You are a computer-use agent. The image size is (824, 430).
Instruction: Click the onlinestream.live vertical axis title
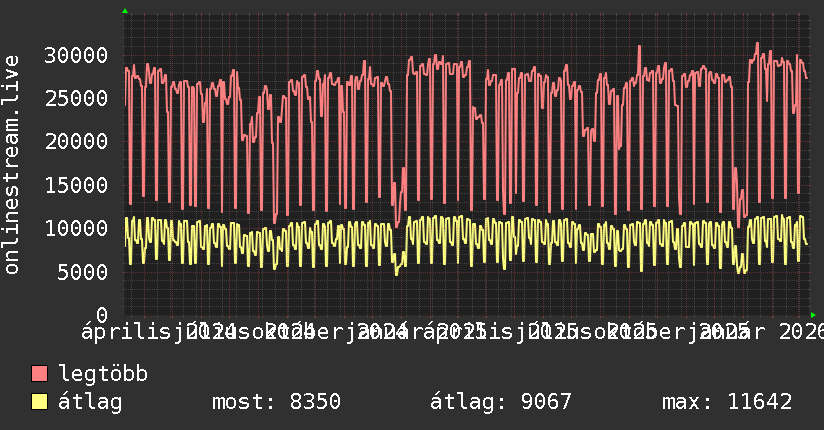coord(11,165)
